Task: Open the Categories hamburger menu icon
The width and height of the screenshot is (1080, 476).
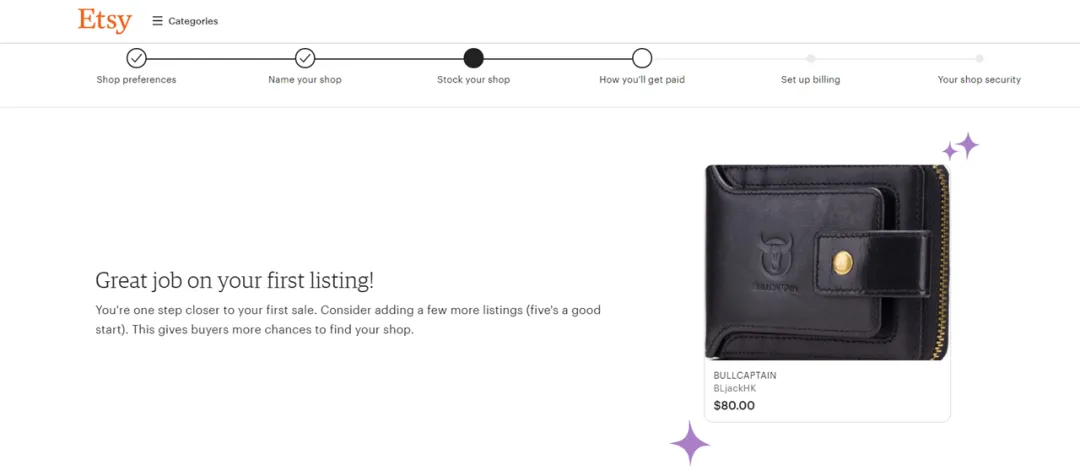Action: pyautogui.click(x=157, y=21)
